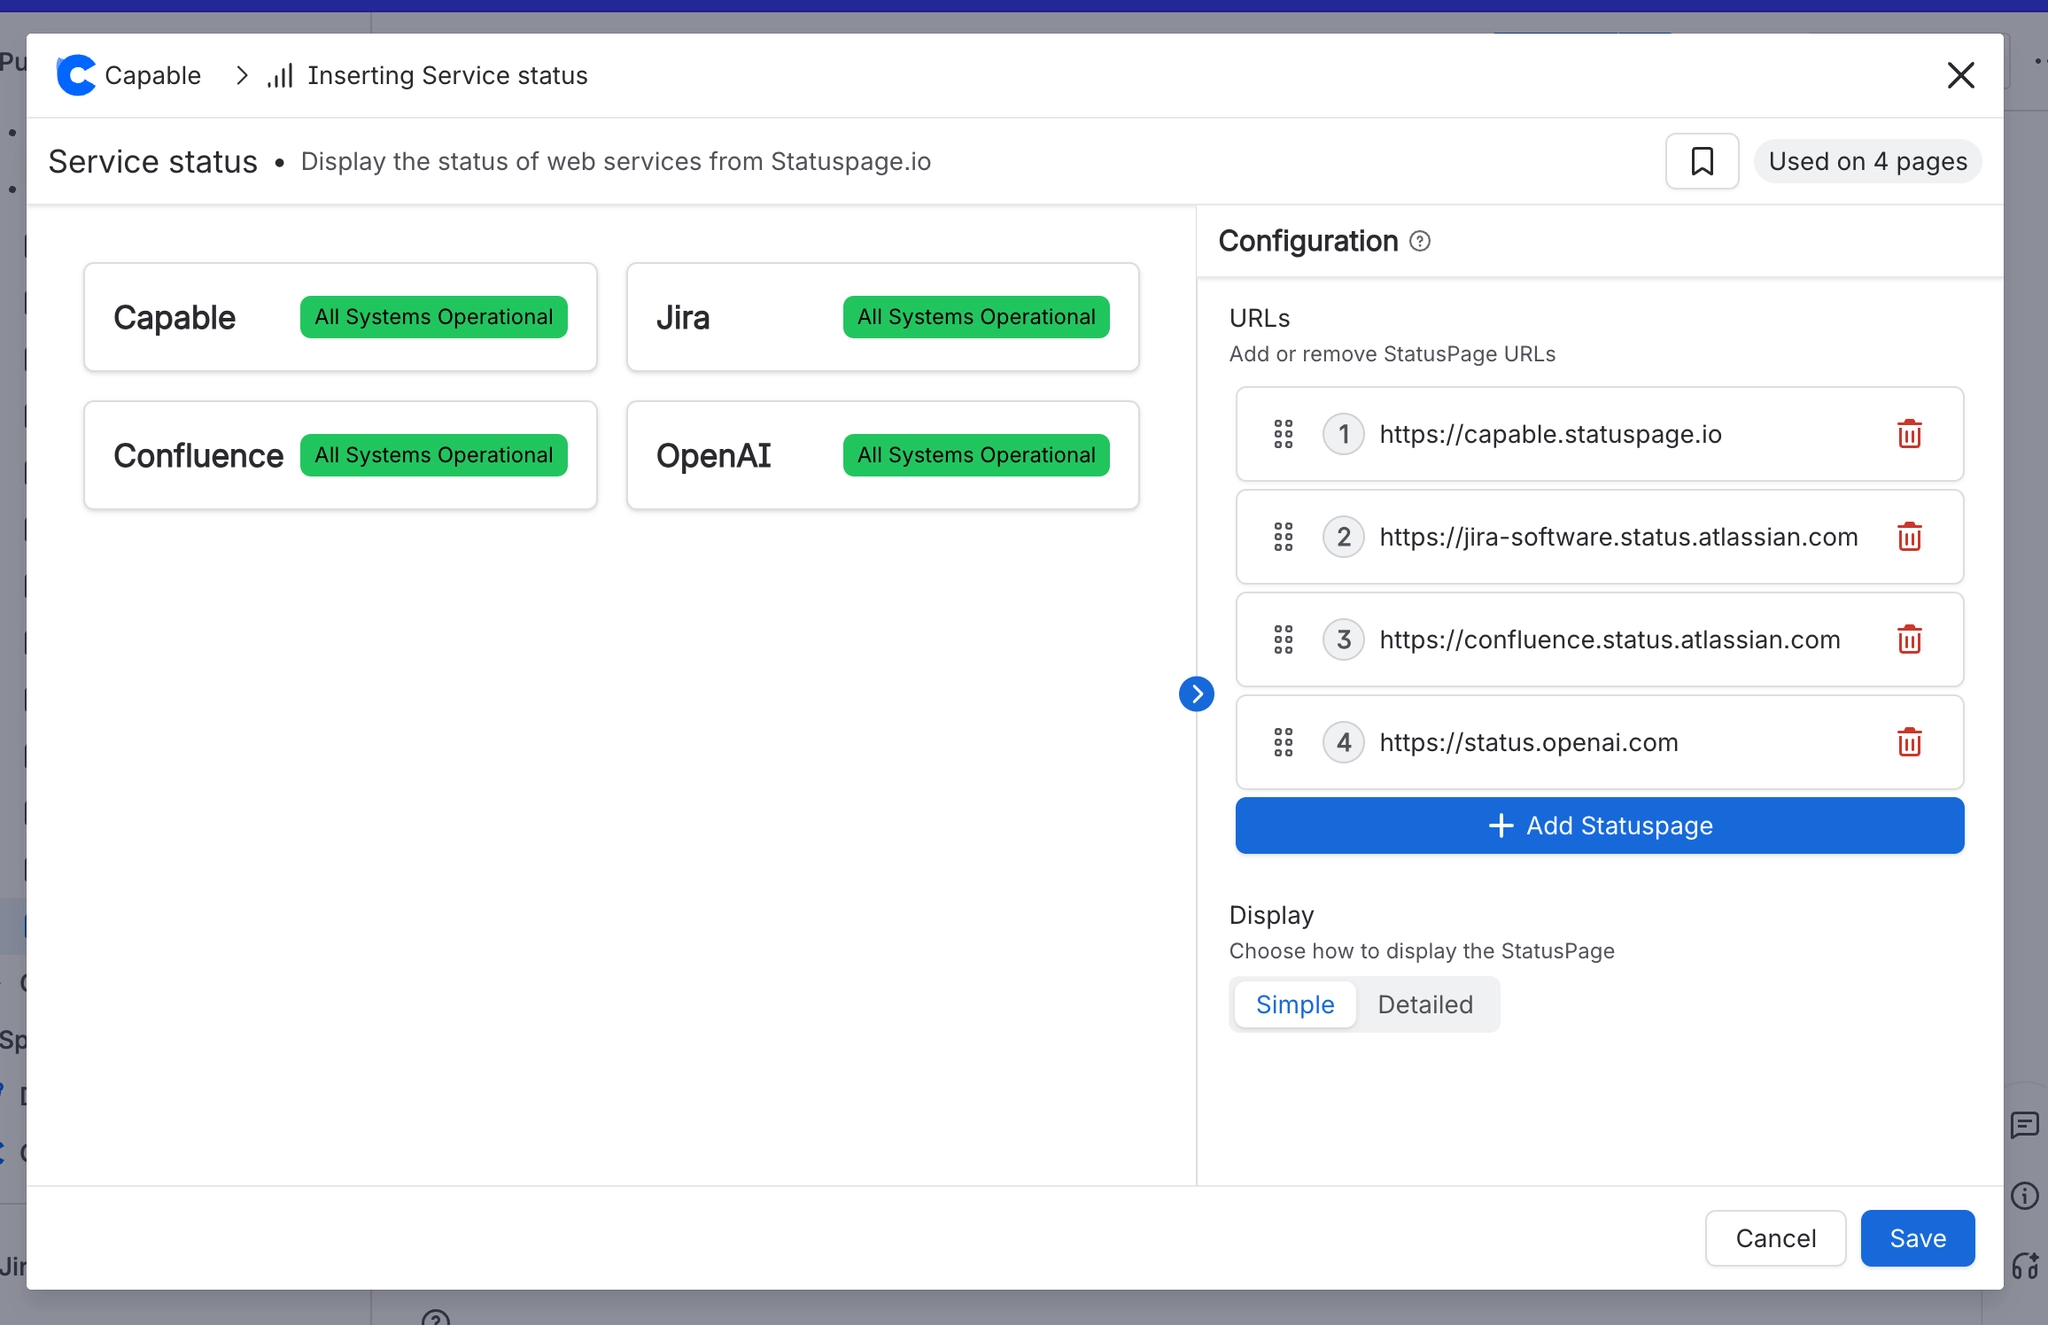
Task: Grab the drag handle of the jira-software URL
Action: tap(1284, 537)
